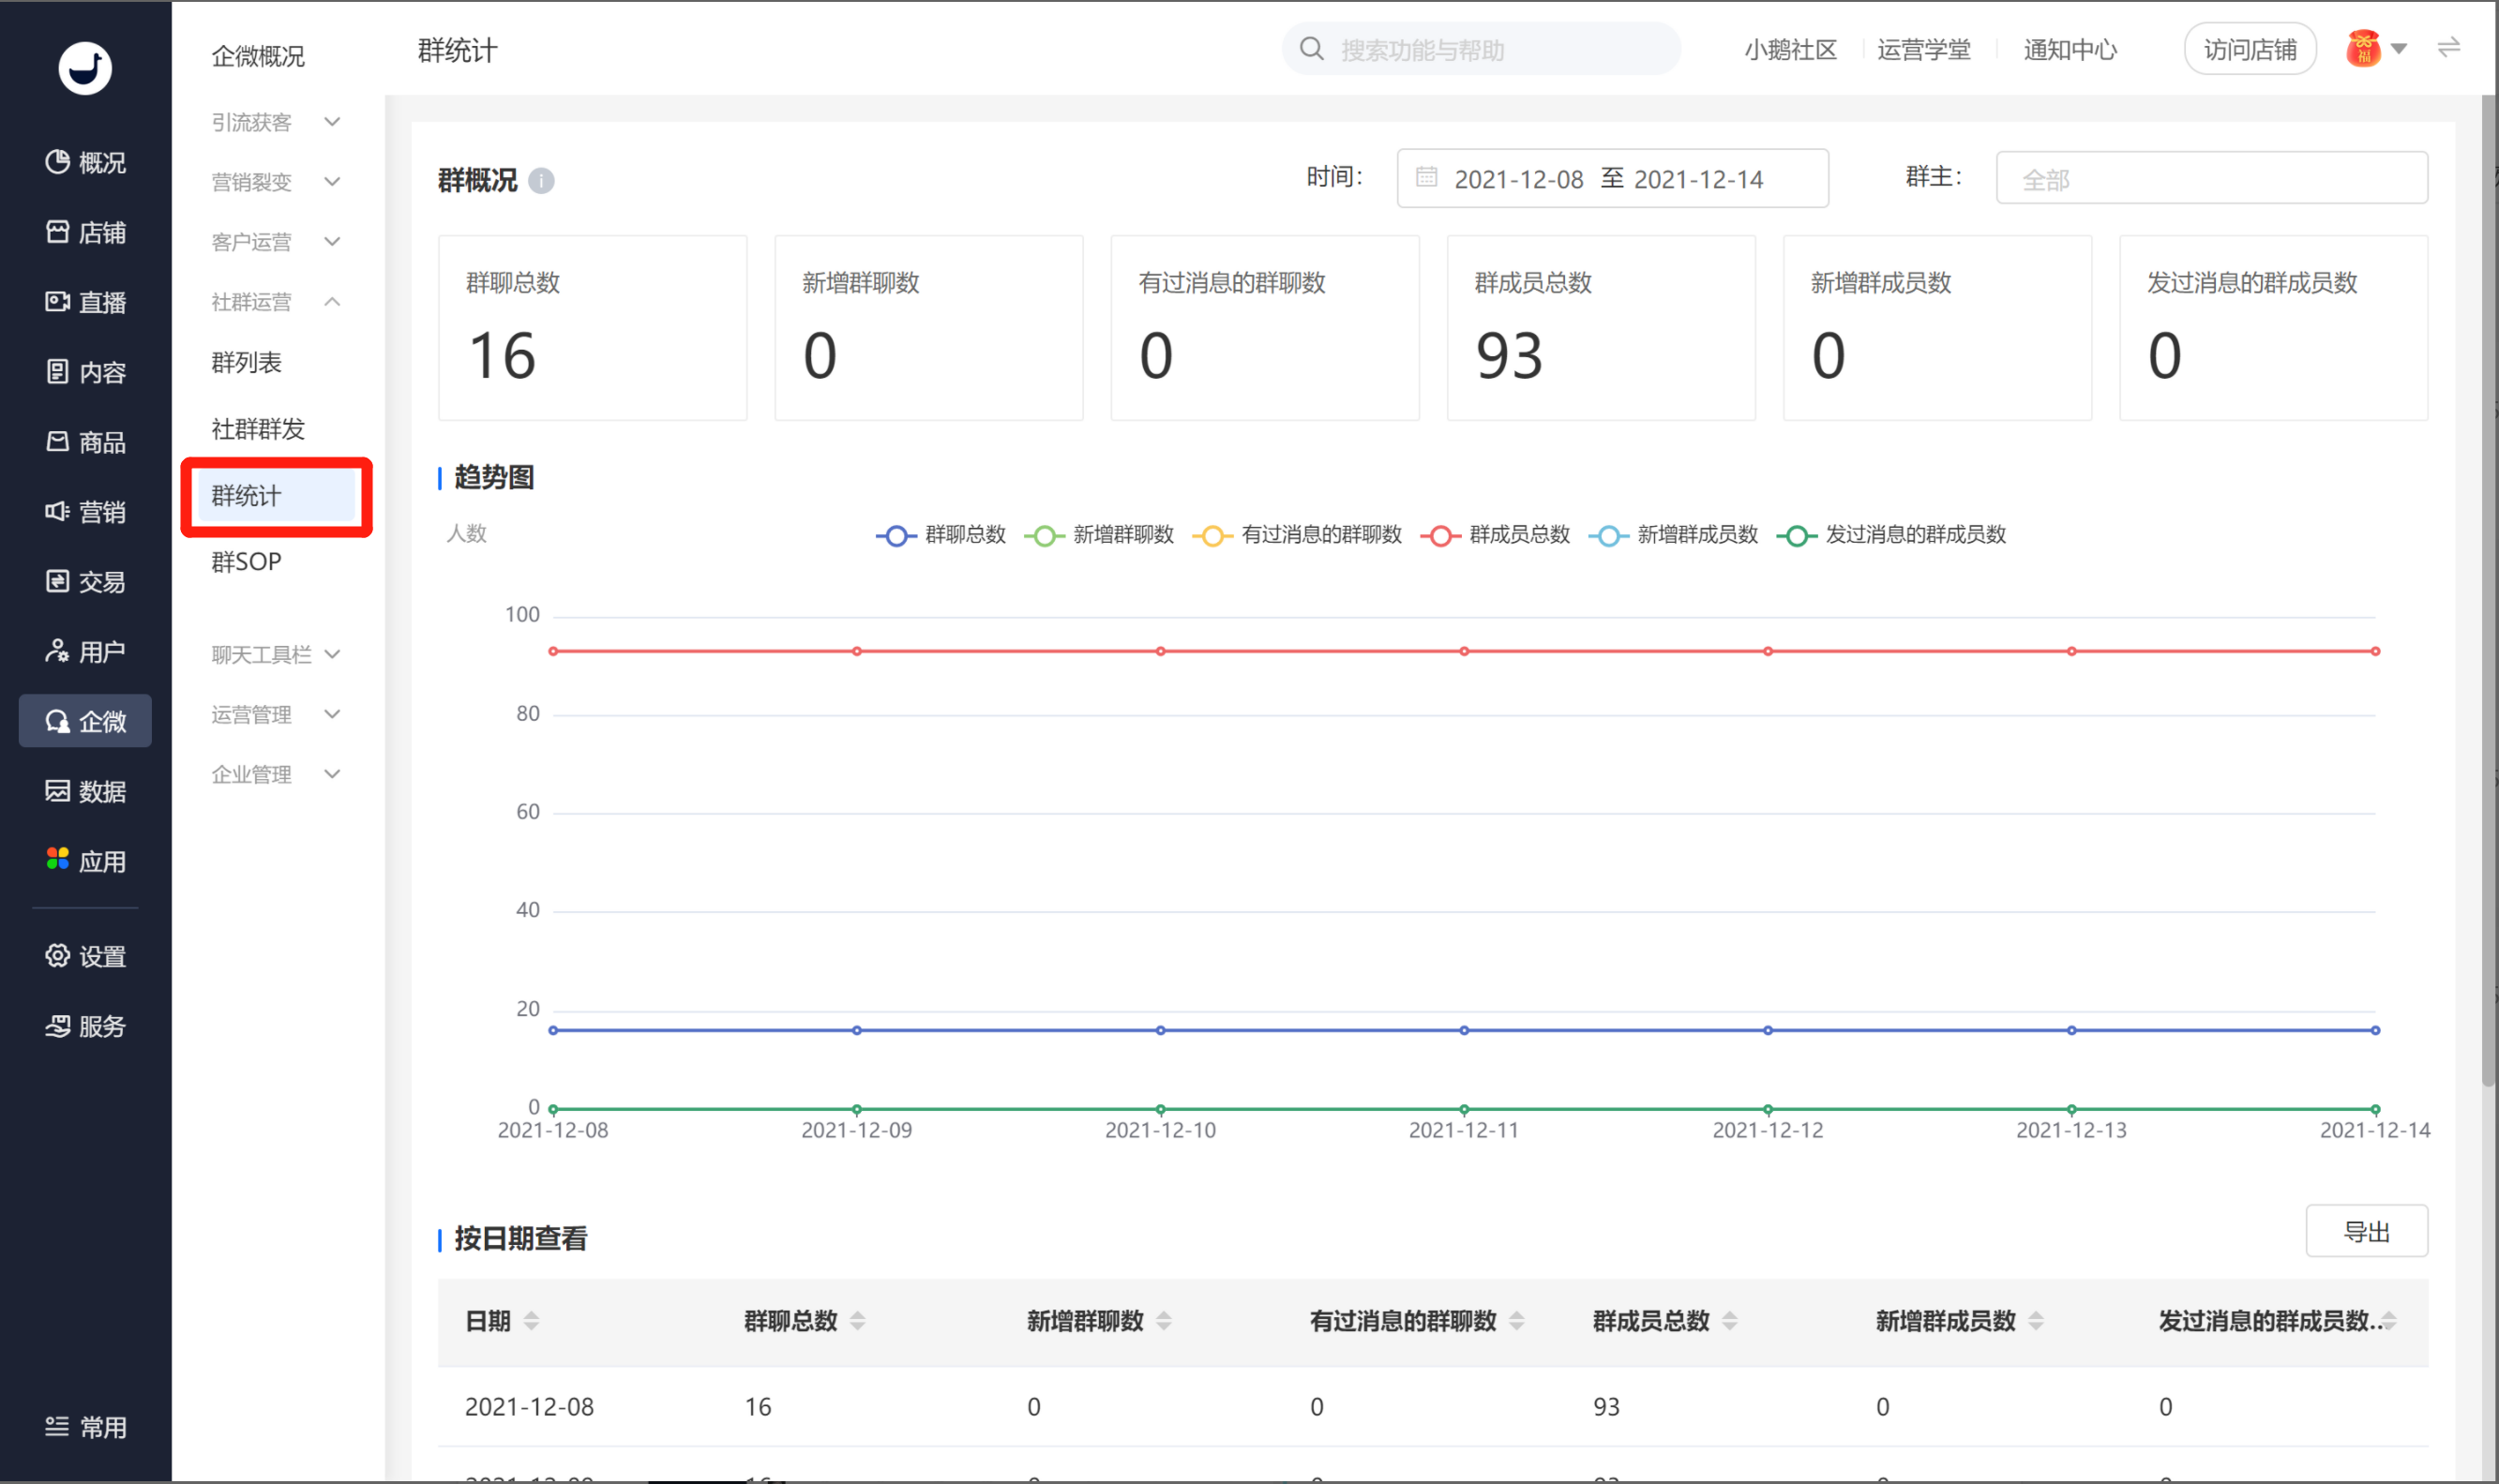
Task: Click the Xiaoe-tech logo icon
Action: coord(85,68)
